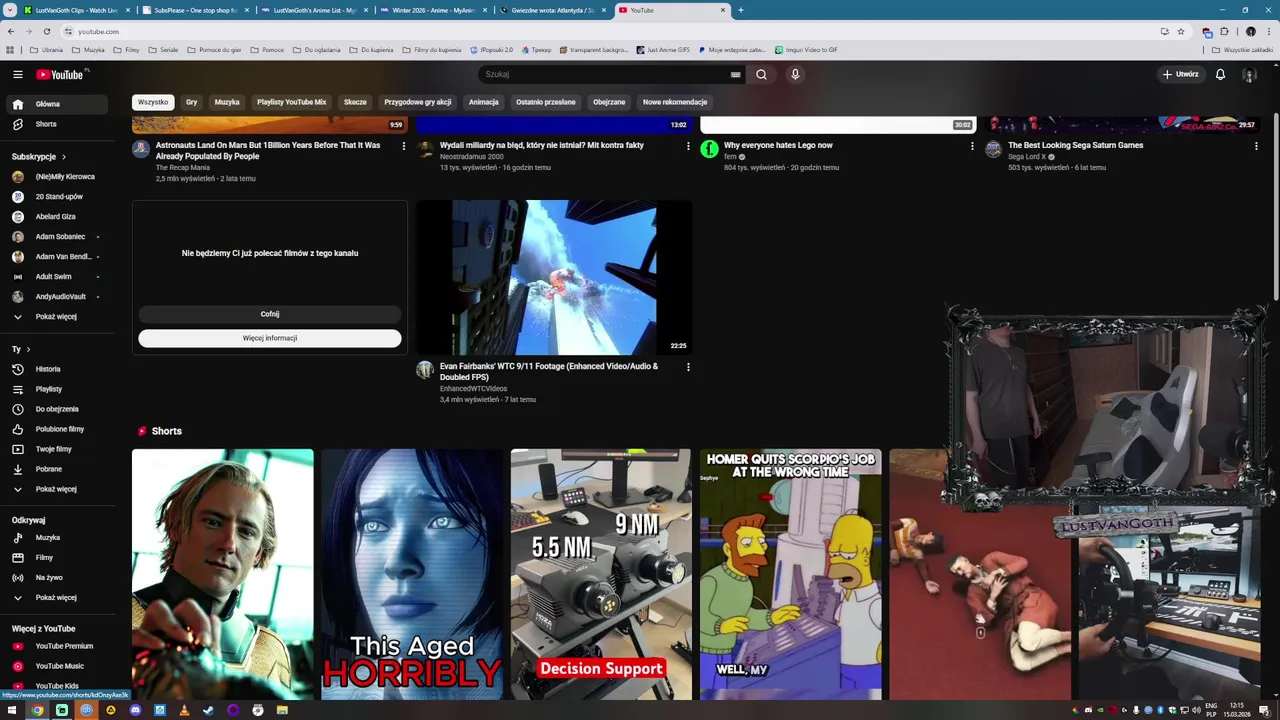
Task: Switch to Winter 2026 Anime browser tab
Action: [433, 10]
